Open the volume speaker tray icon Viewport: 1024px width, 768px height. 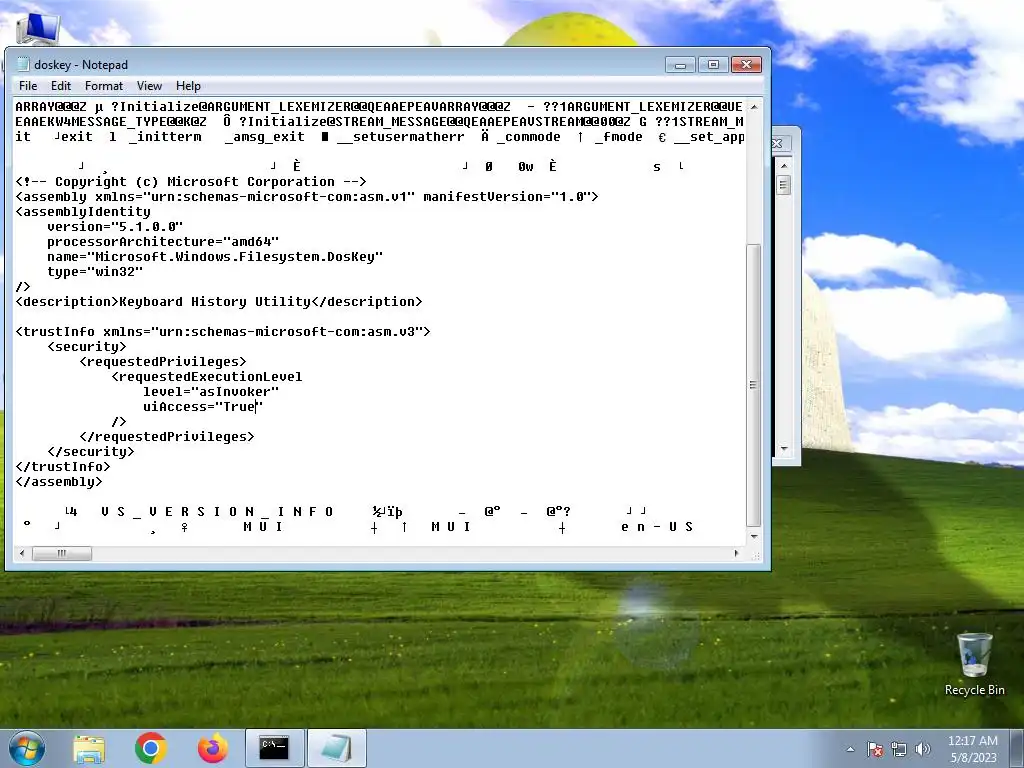(x=923, y=749)
